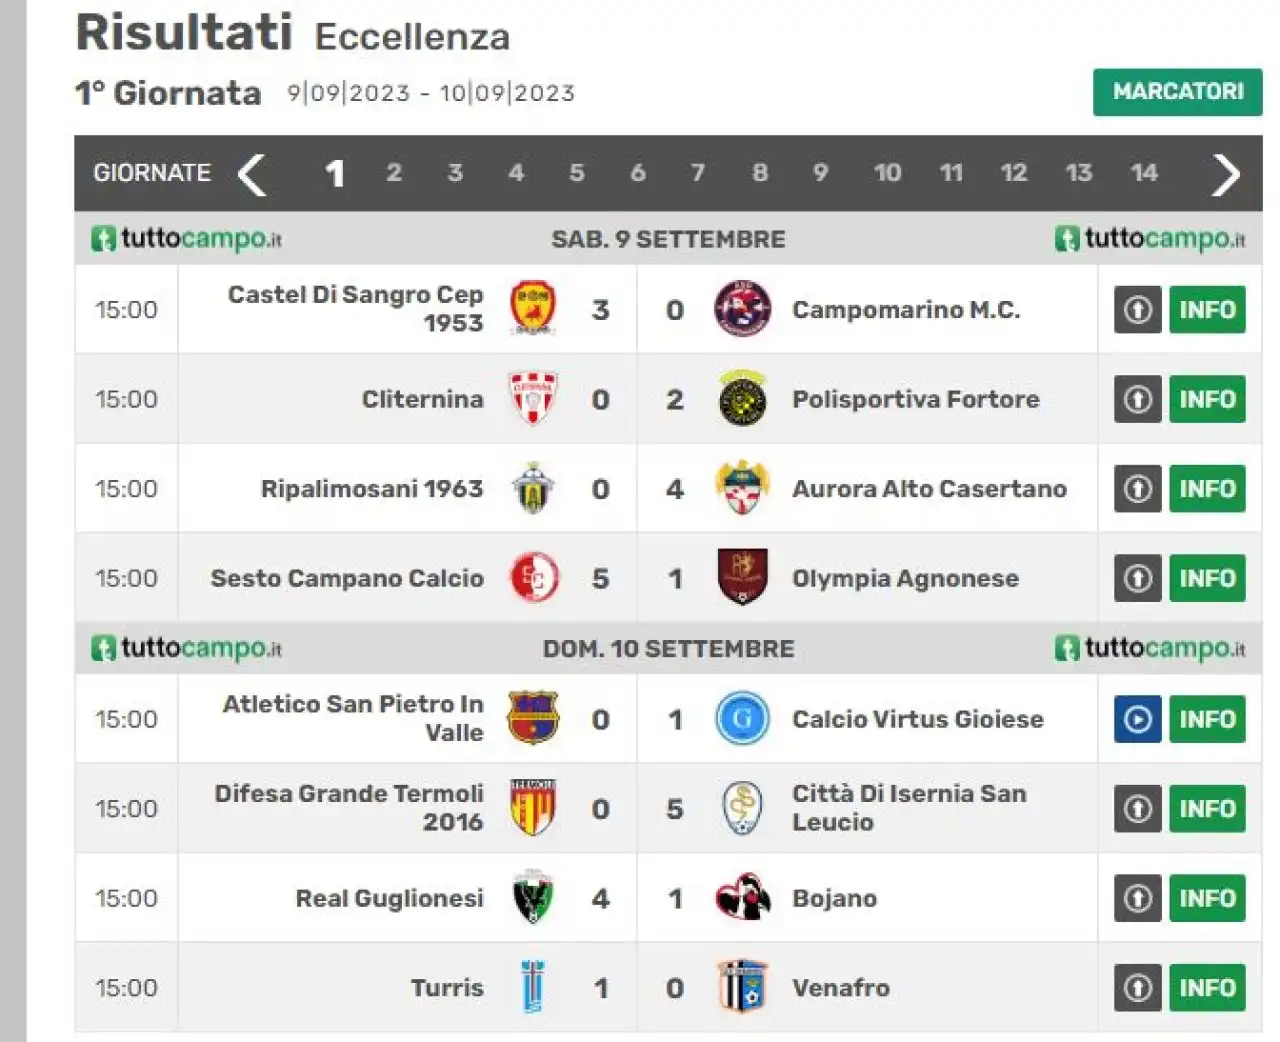
Task: Open the Venafro team logo
Action: [742, 987]
